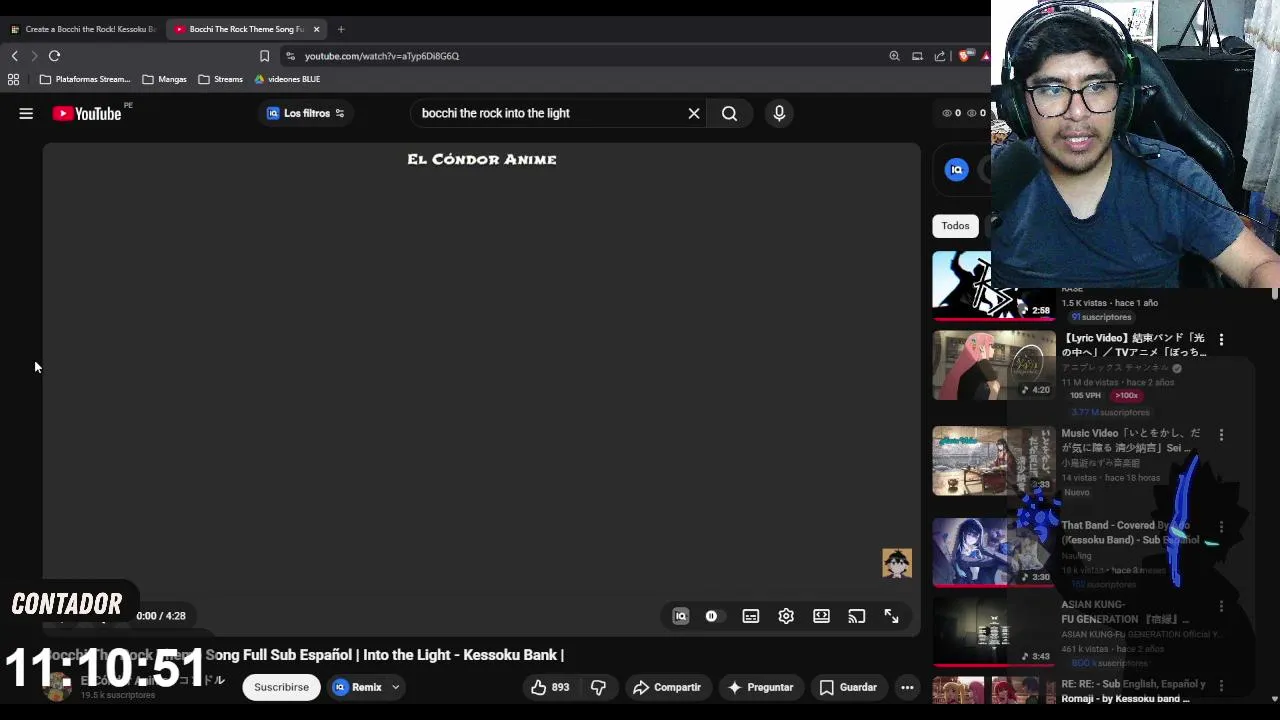Reload the current page

55,56
